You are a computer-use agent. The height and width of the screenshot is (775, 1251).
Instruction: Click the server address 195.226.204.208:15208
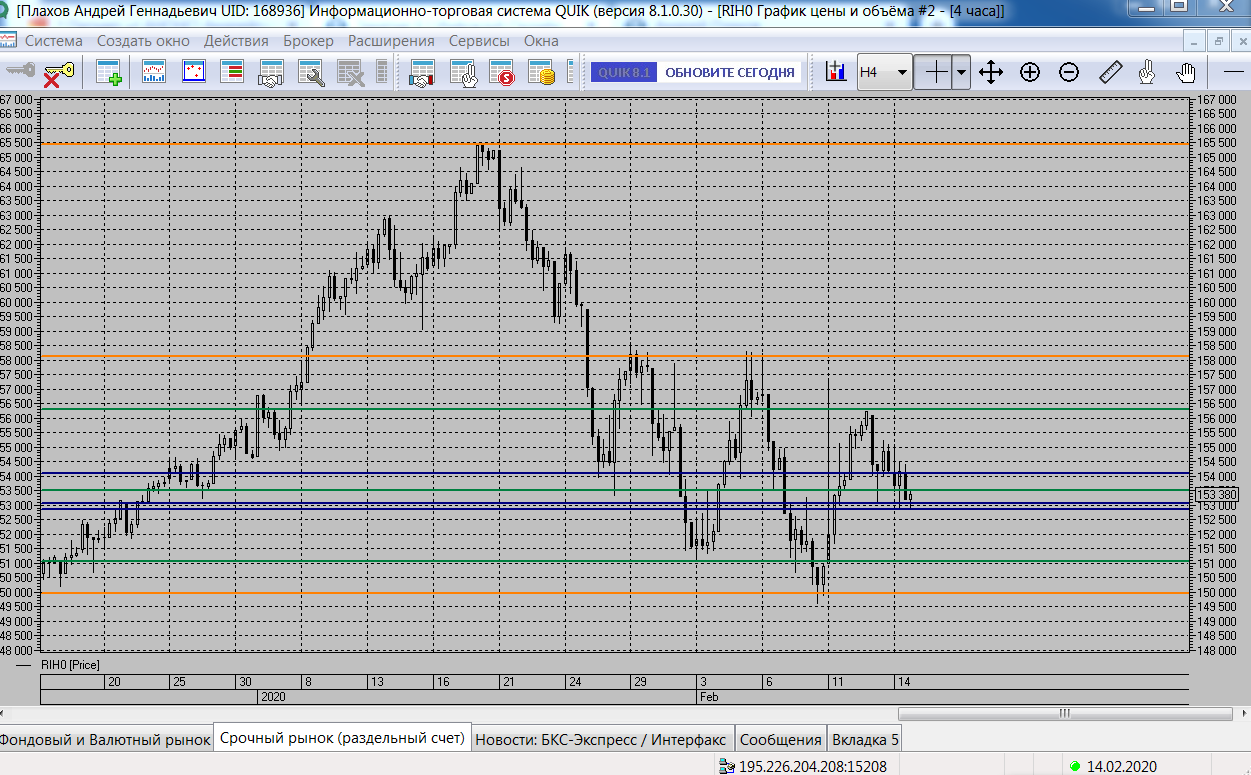tap(813, 767)
